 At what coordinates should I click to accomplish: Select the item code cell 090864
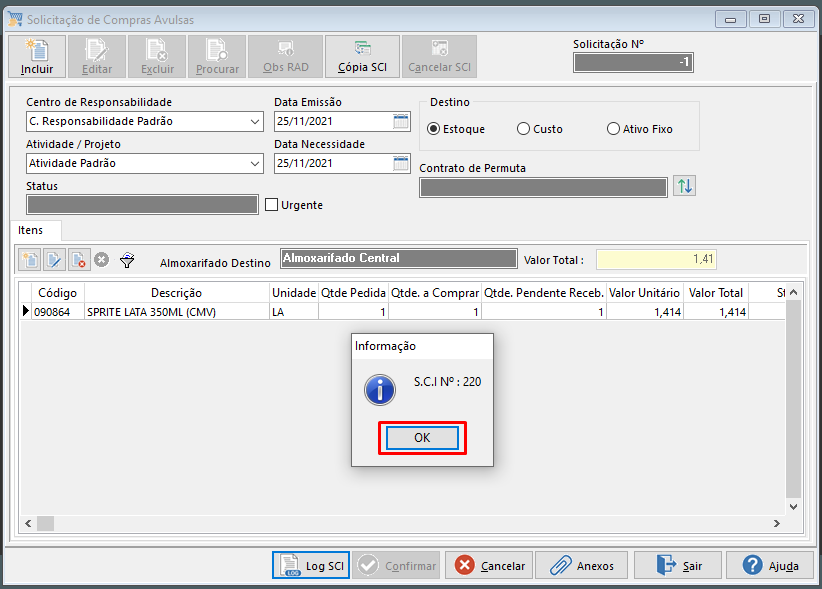coord(58,312)
